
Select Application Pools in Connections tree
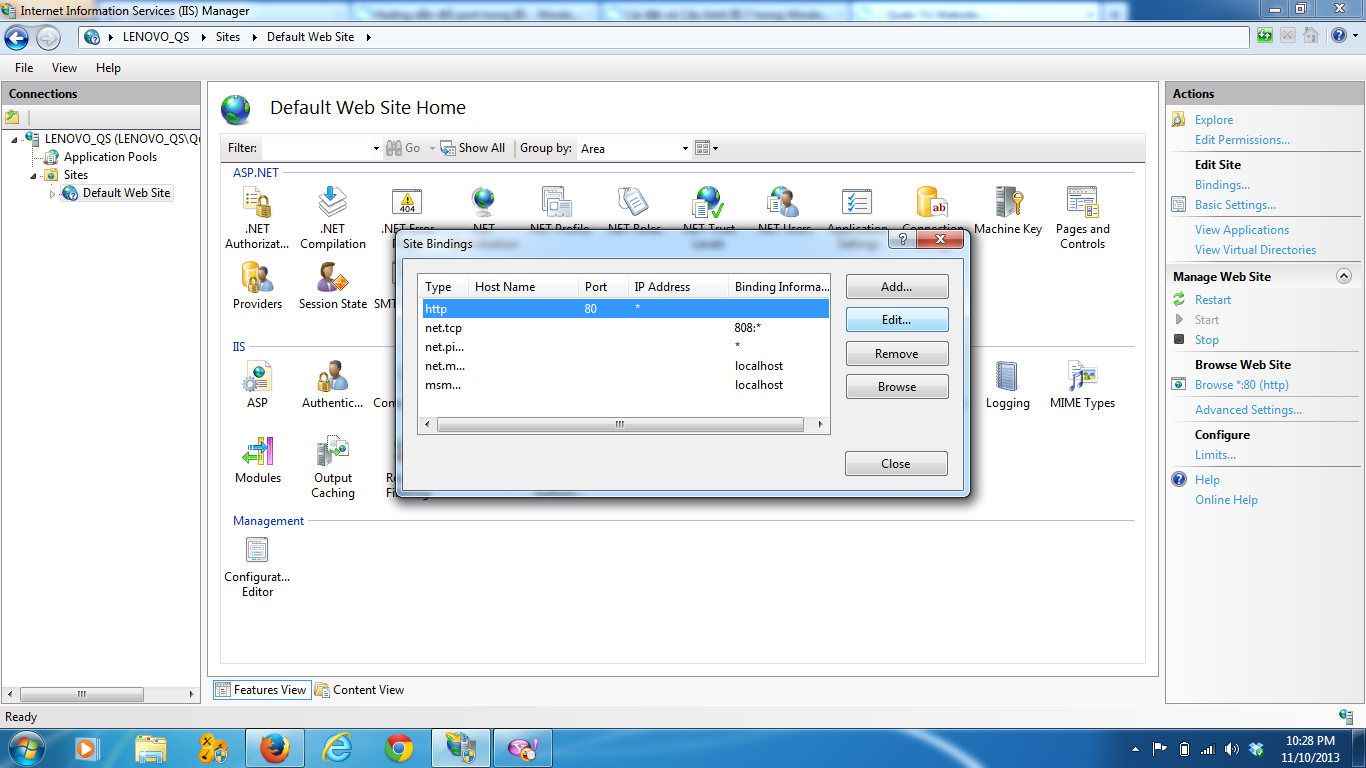click(x=110, y=157)
